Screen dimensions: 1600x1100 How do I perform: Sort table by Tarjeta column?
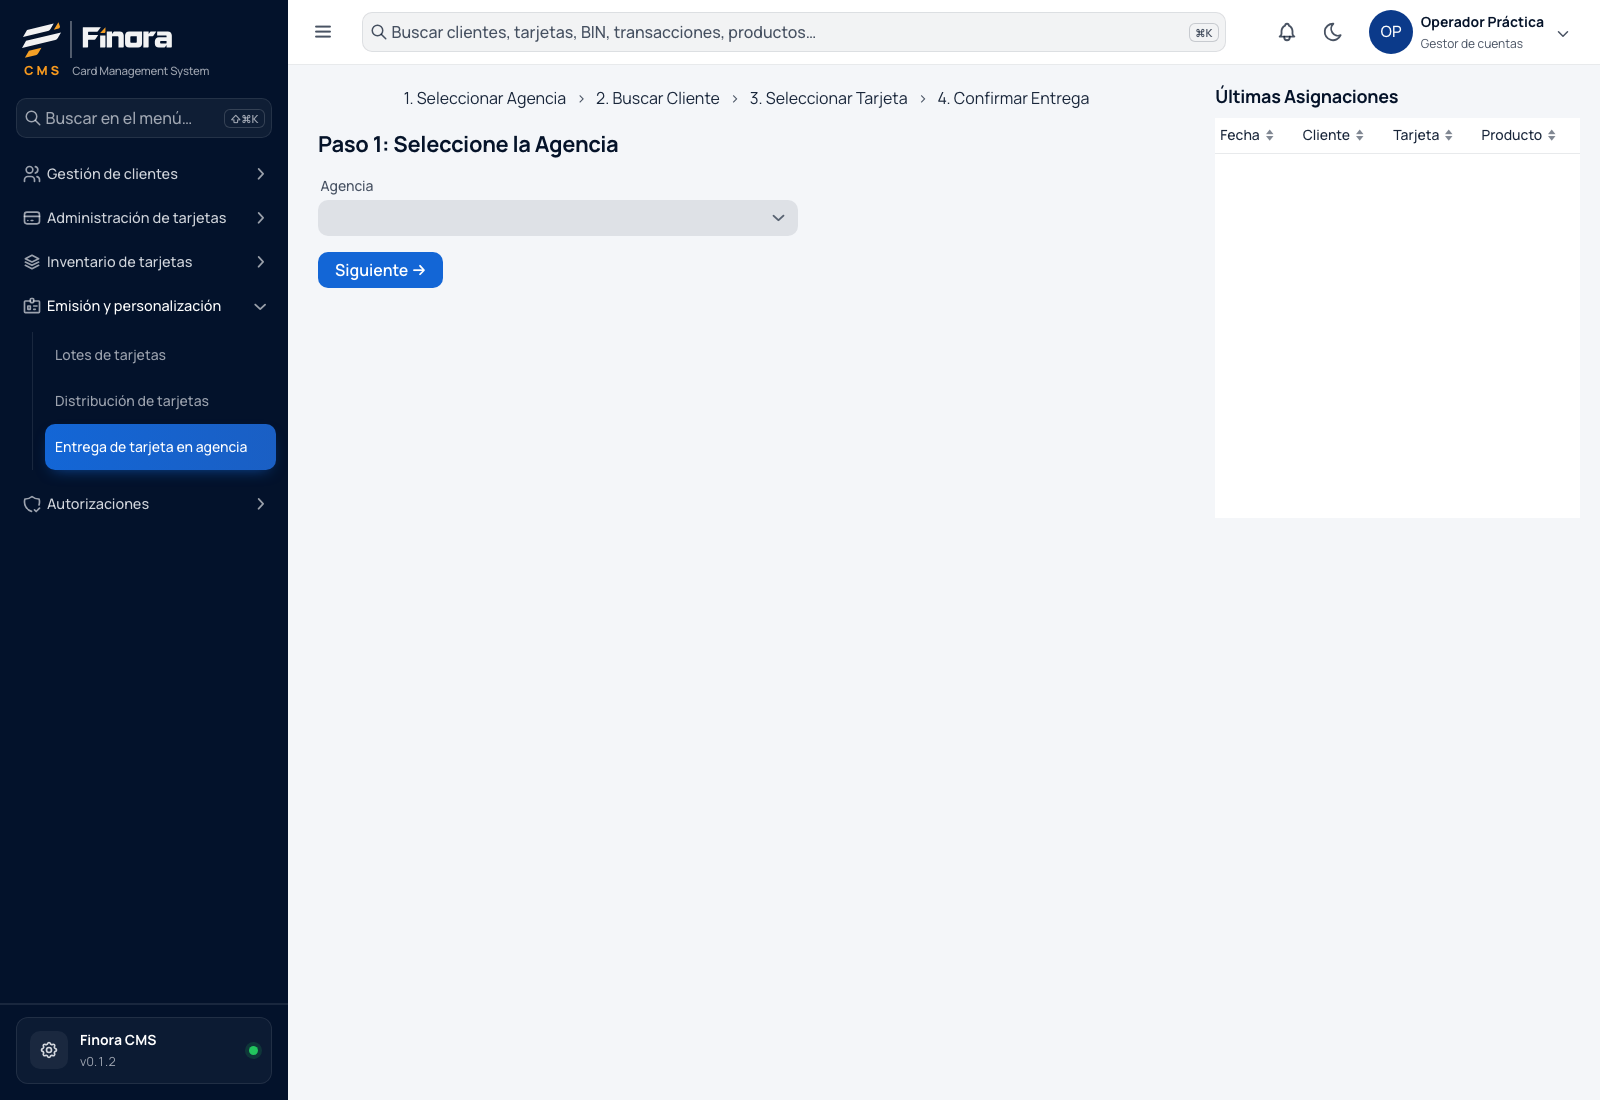tap(1423, 135)
